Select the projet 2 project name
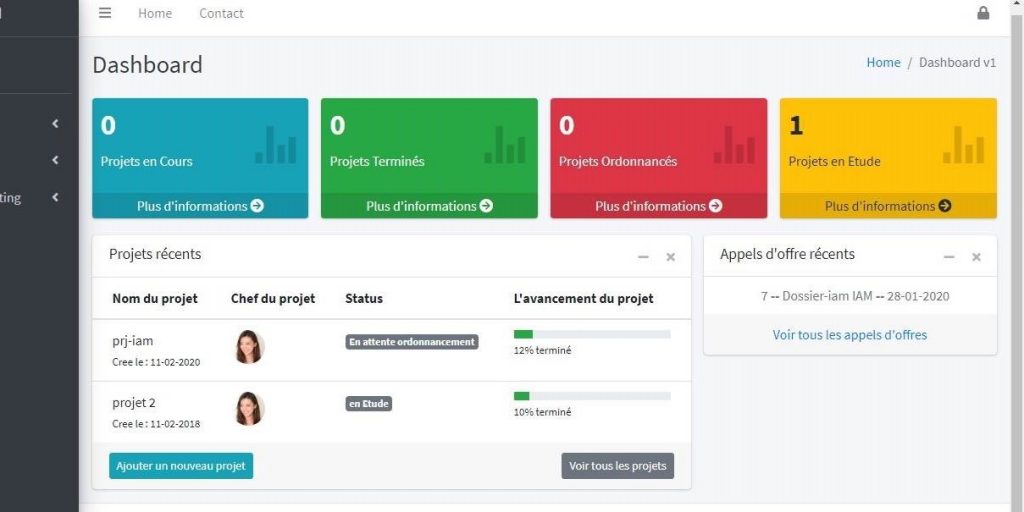The image size is (1024, 512). click(x=134, y=403)
